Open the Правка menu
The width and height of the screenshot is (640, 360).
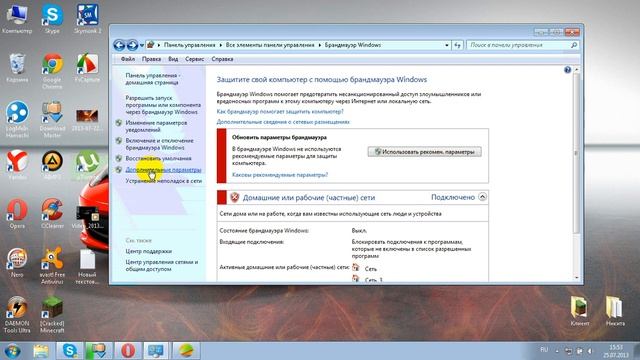151,59
